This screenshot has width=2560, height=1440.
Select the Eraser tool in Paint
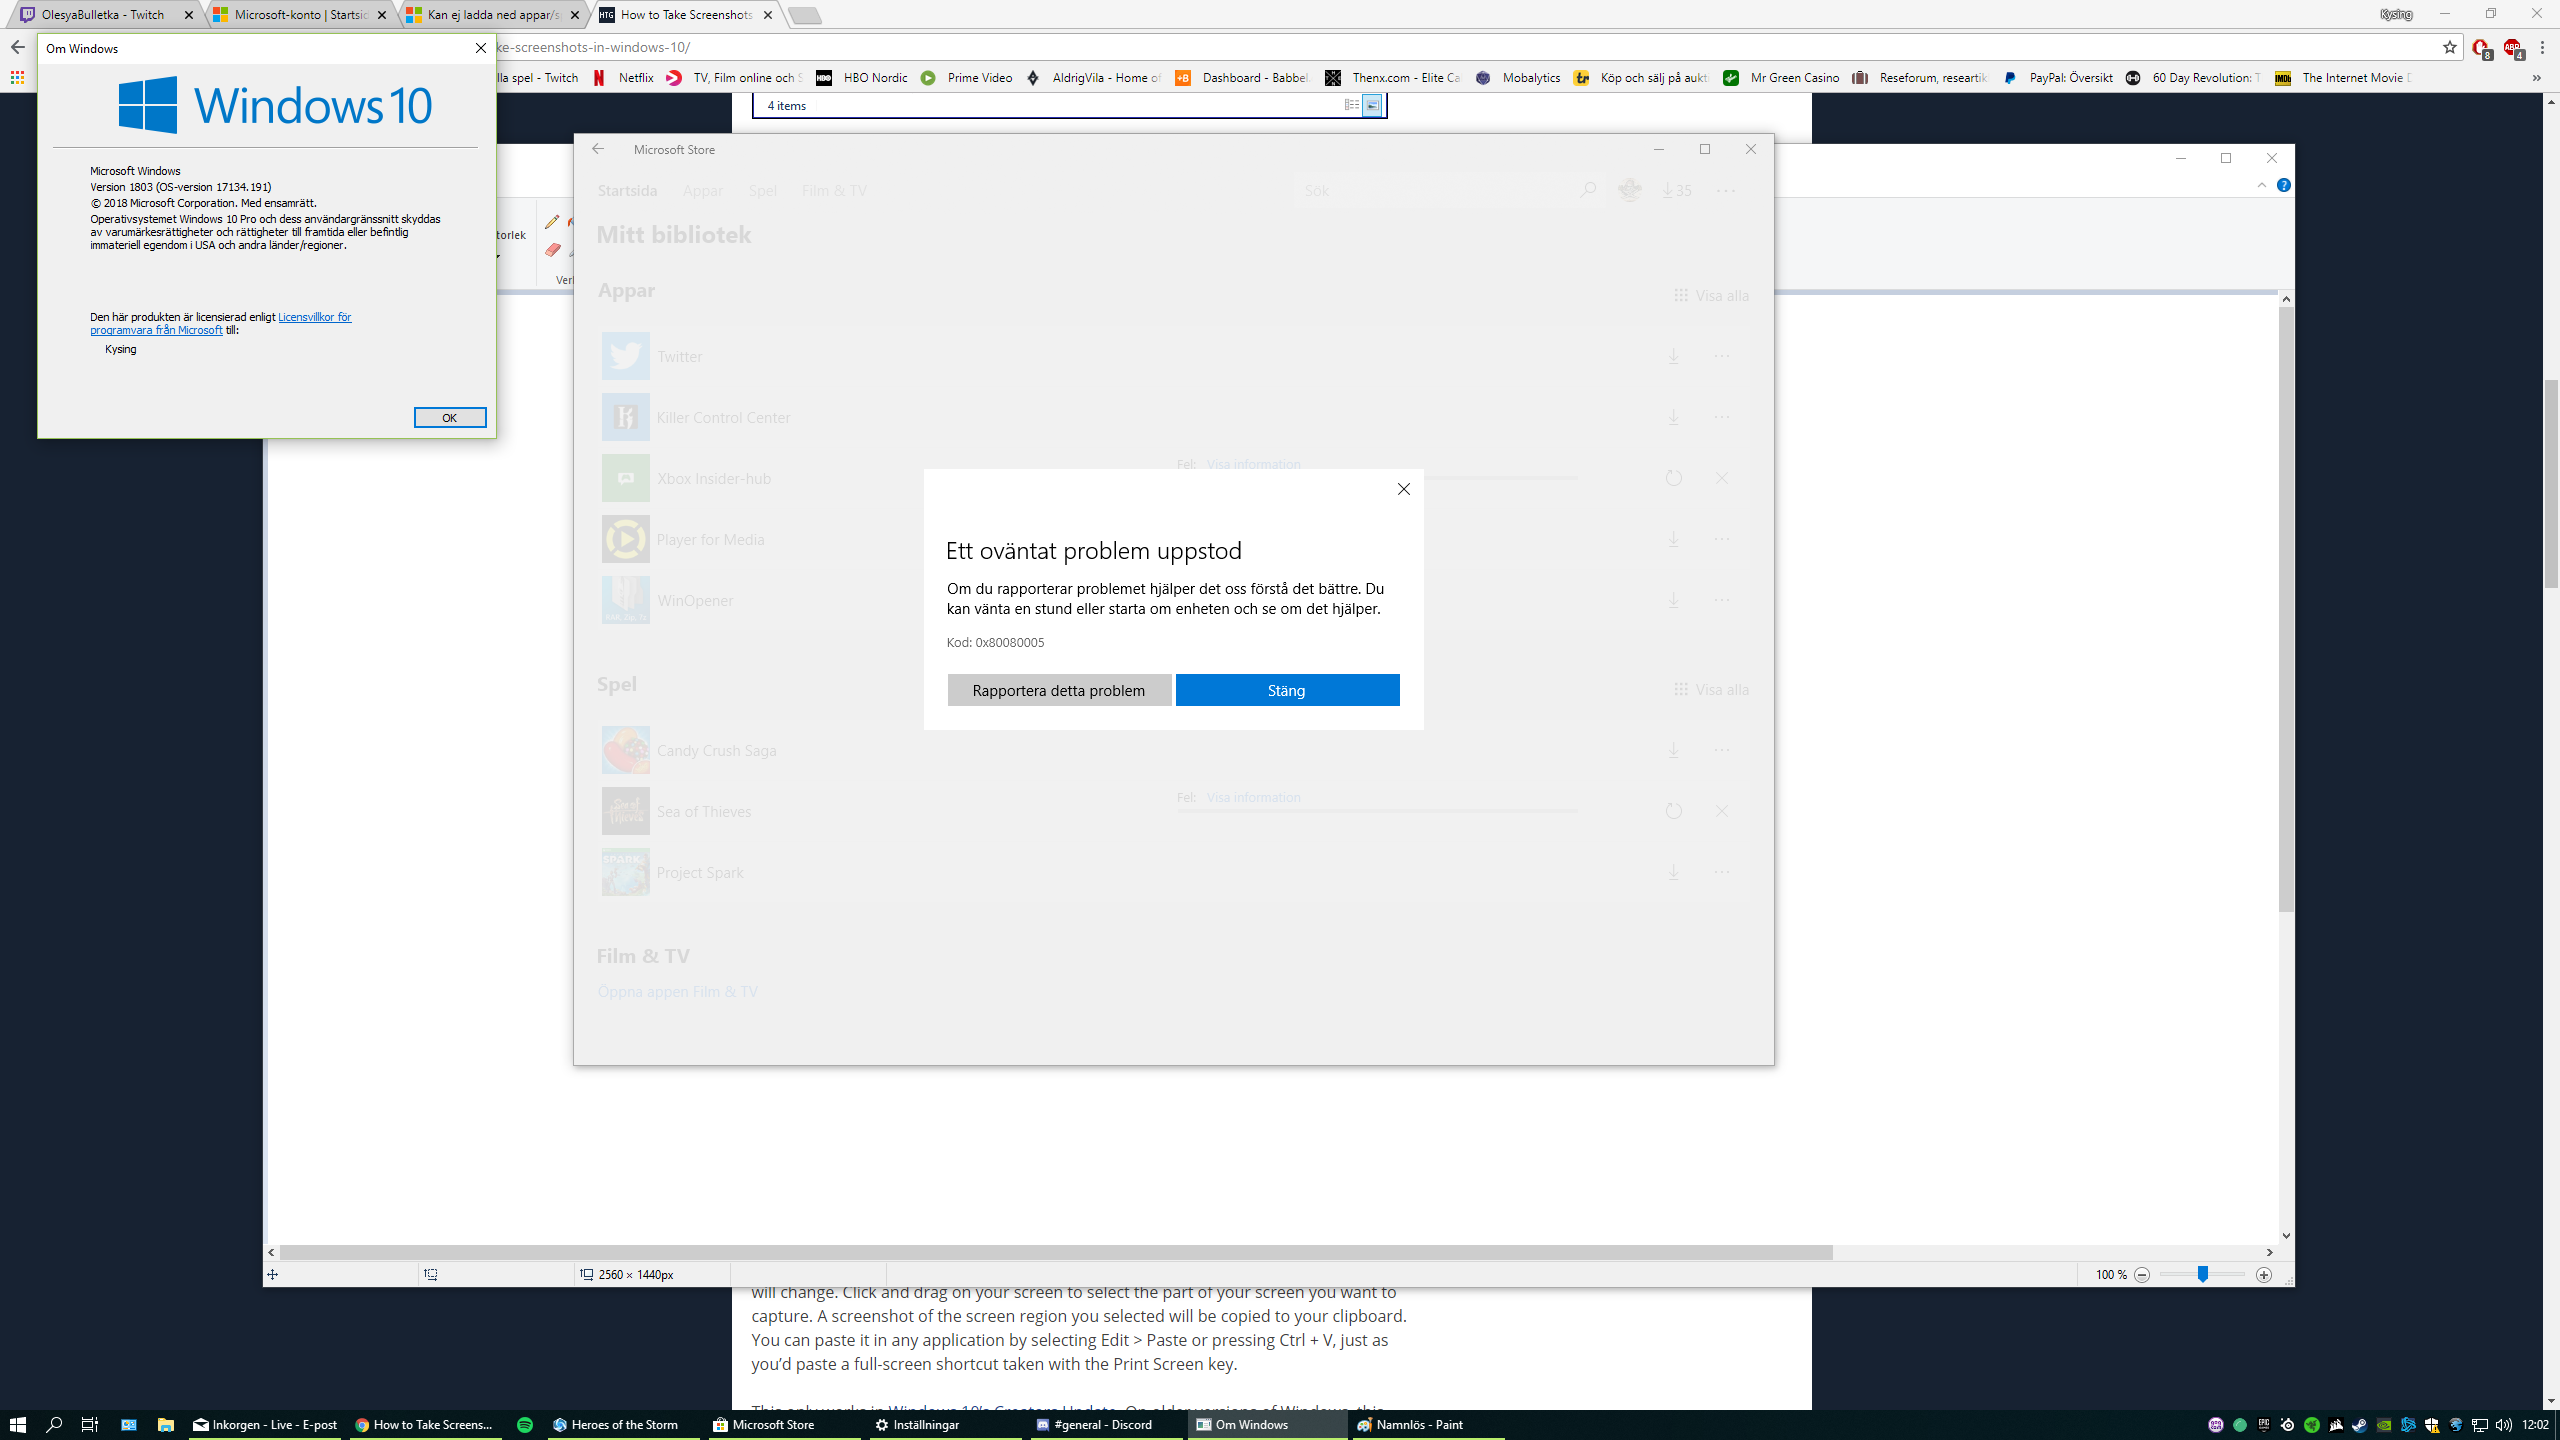[552, 250]
